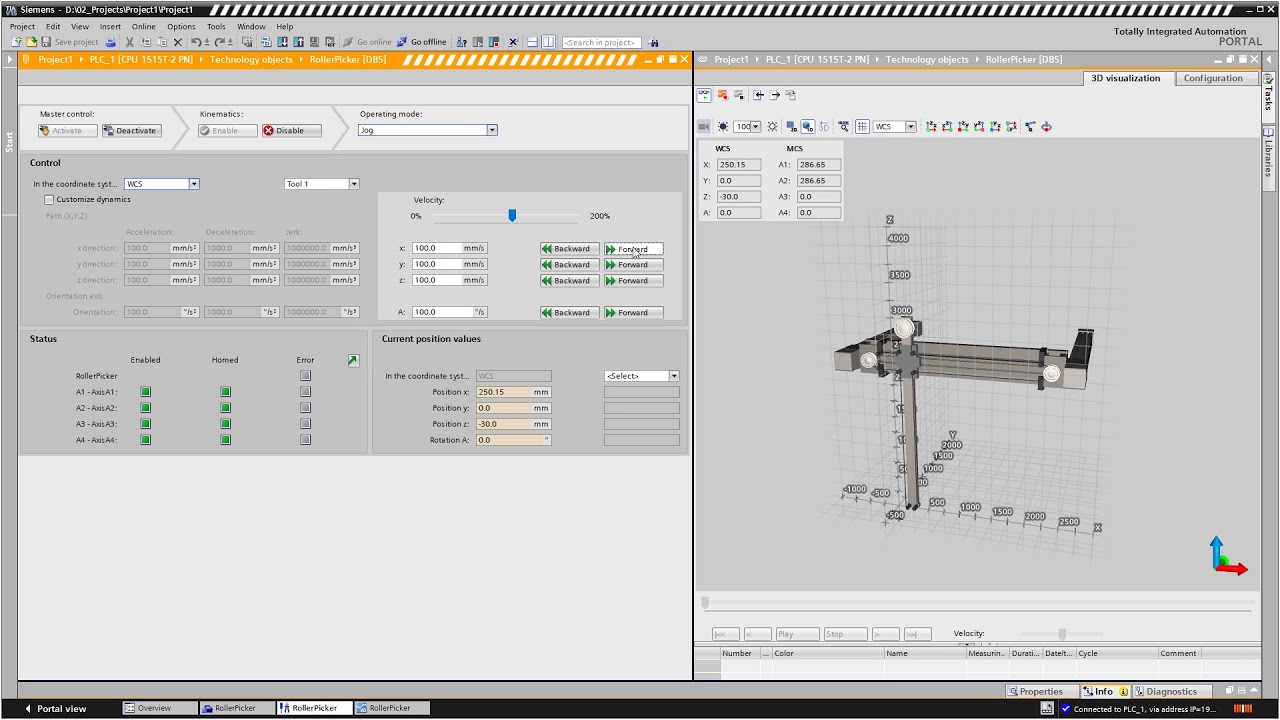The height and width of the screenshot is (720, 1280).
Task: Open the position values Select dropdown
Action: coord(673,376)
